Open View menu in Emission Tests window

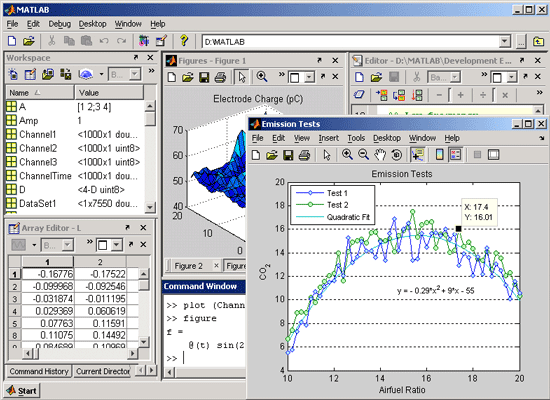pyautogui.click(x=302, y=138)
